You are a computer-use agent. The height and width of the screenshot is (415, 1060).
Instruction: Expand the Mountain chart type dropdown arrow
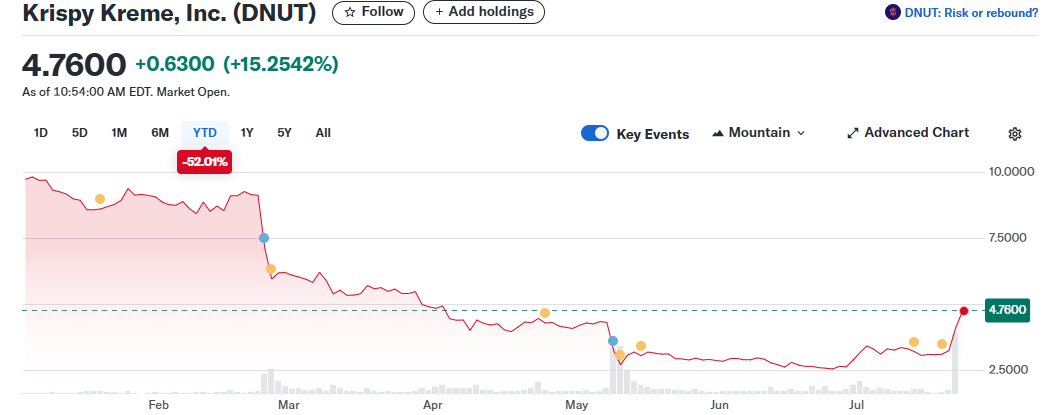coord(801,133)
